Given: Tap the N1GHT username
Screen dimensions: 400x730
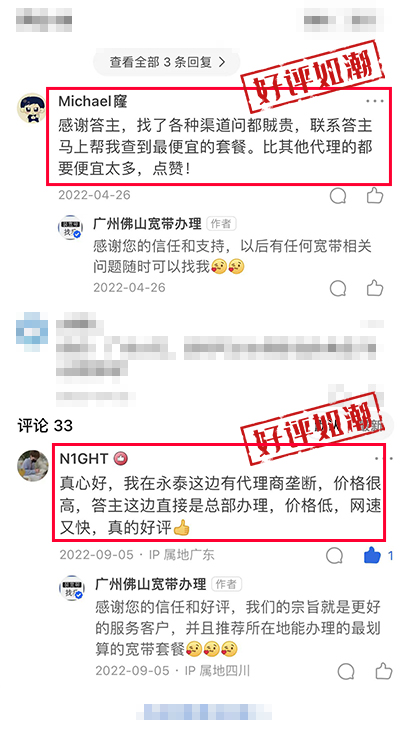Looking at the screenshot, I should pos(84,459).
